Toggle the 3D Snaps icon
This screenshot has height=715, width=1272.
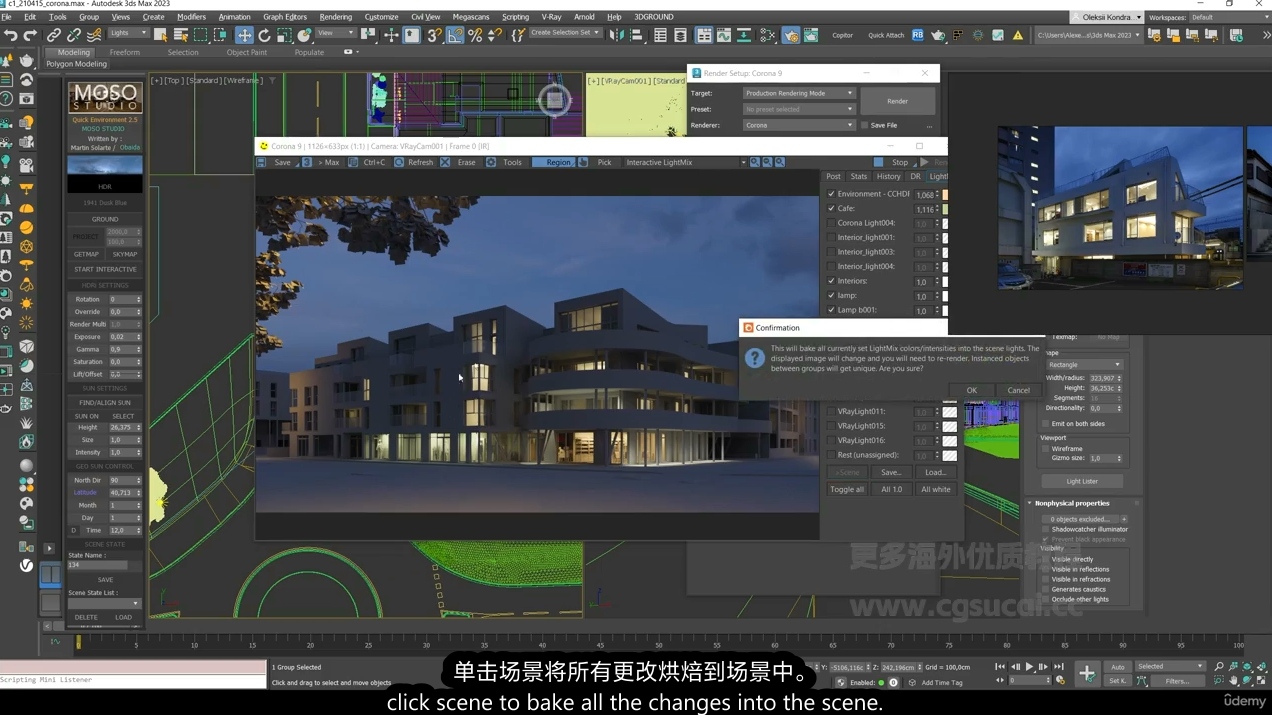[434, 35]
